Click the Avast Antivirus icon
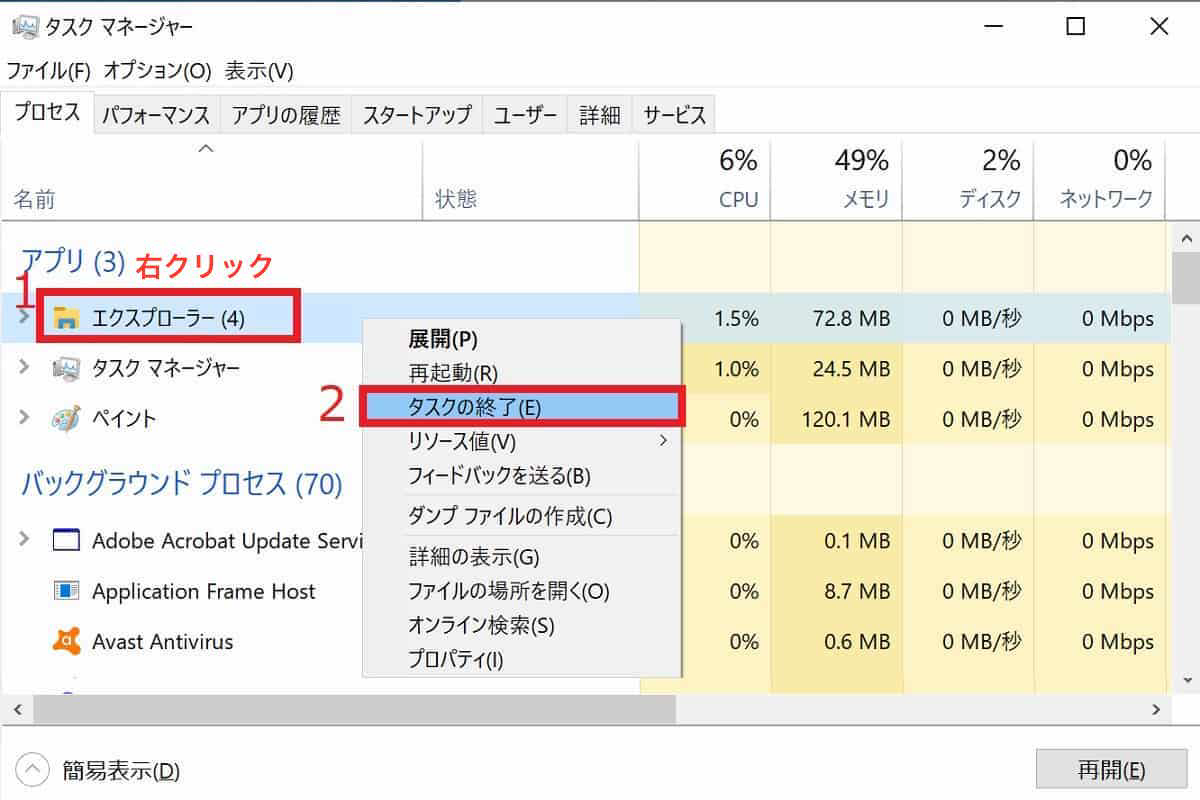 click(x=66, y=641)
